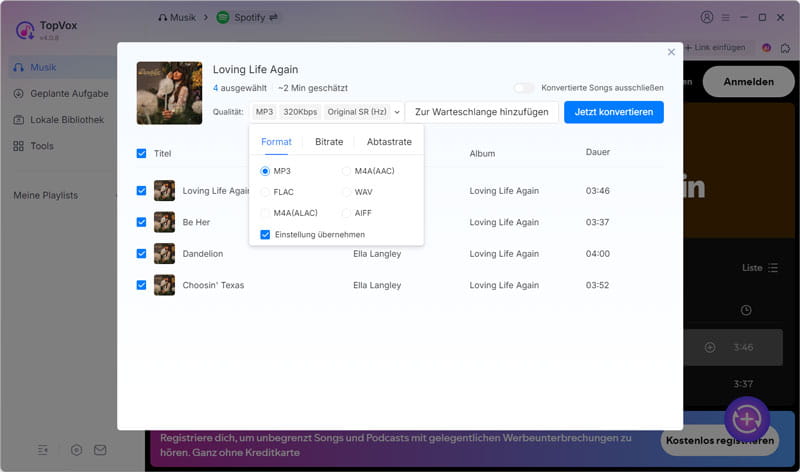Select the M4A(AAC) format option

(346, 171)
